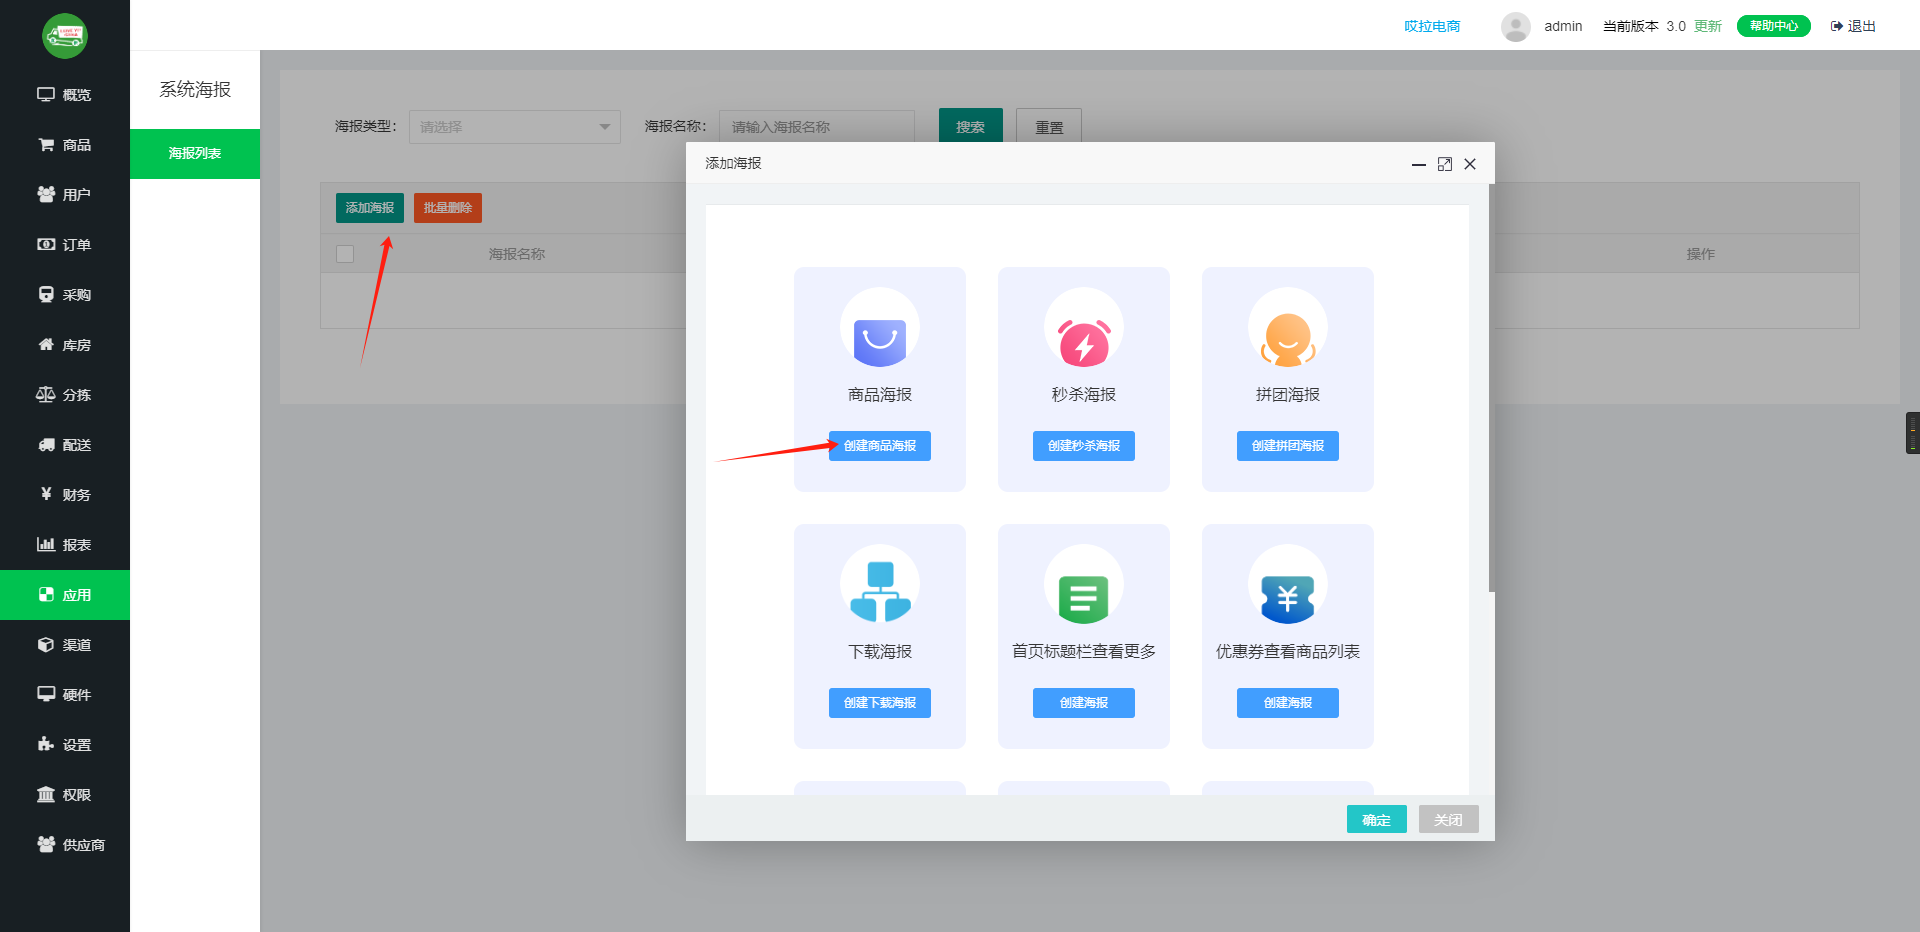Click the small widget on right screen edge
The width and height of the screenshot is (1920, 932).
(1913, 433)
